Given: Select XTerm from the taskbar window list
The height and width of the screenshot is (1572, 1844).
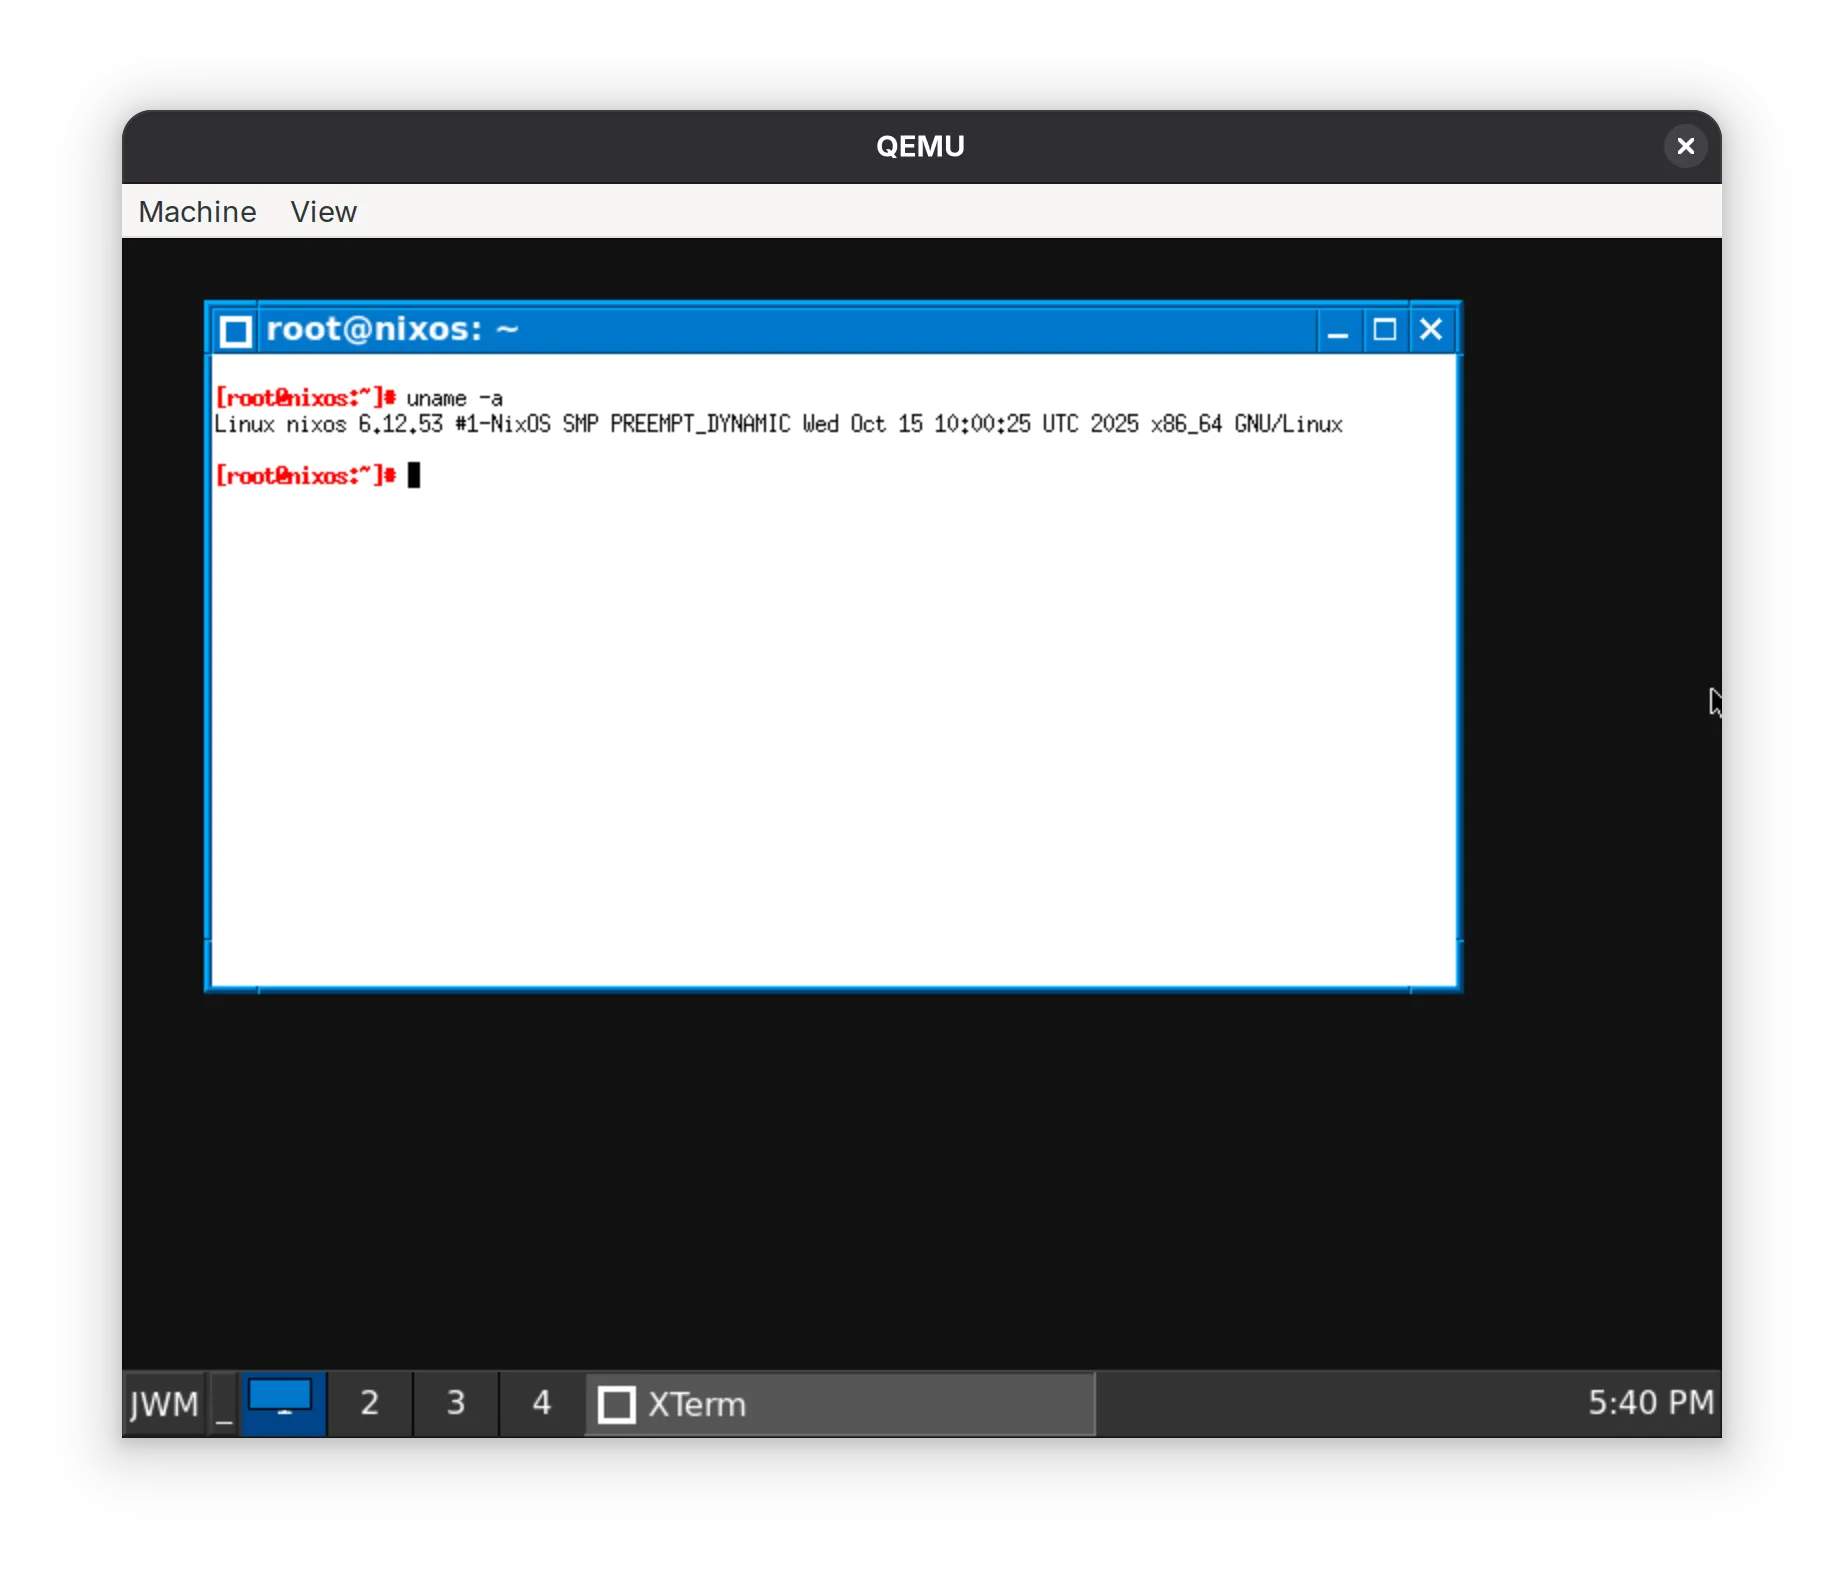Looking at the screenshot, I should (697, 1404).
